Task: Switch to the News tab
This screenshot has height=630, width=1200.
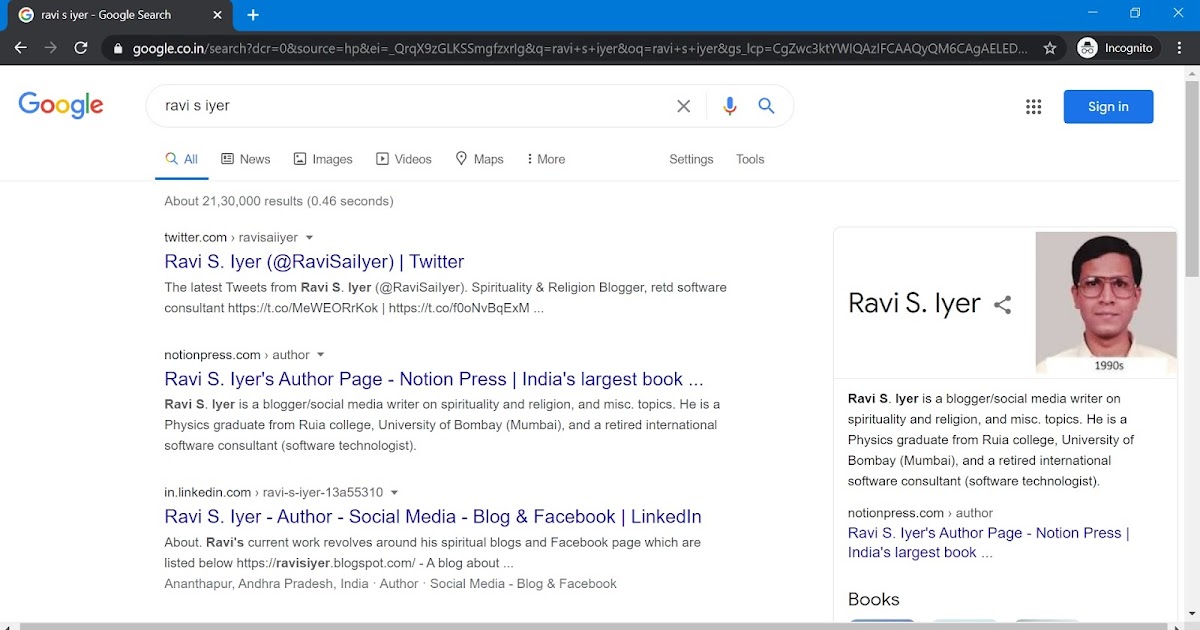Action: point(245,159)
